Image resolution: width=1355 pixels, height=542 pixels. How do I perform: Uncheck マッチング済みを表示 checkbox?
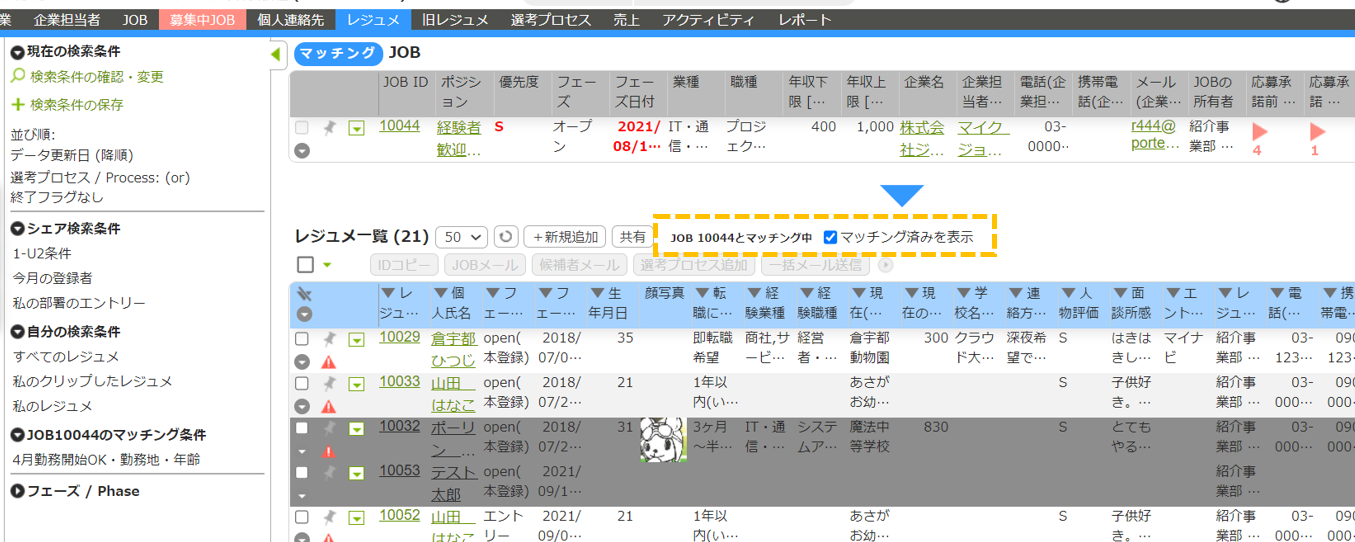pos(830,237)
